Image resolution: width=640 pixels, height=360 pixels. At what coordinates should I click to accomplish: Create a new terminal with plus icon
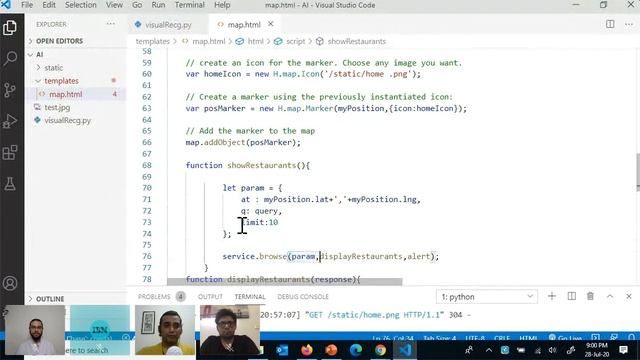point(551,296)
